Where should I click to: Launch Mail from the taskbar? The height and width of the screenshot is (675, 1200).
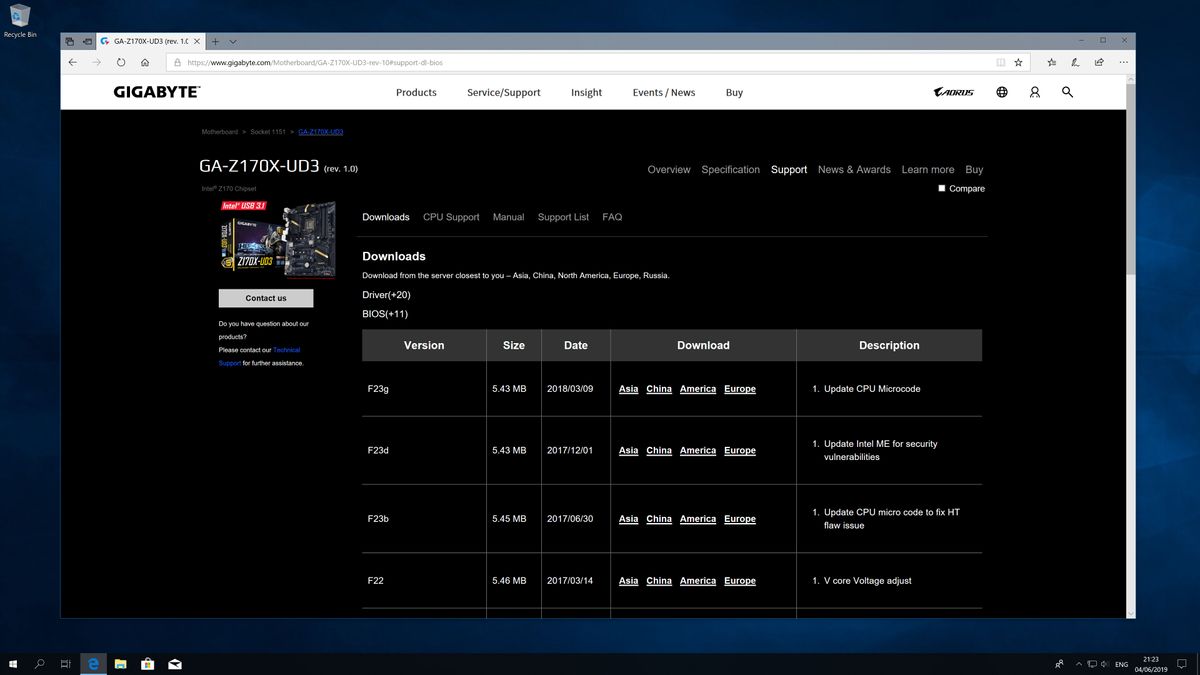175,663
